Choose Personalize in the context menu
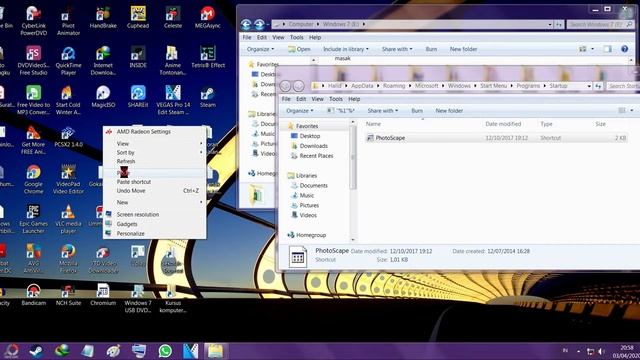640x360 pixels. point(154,233)
